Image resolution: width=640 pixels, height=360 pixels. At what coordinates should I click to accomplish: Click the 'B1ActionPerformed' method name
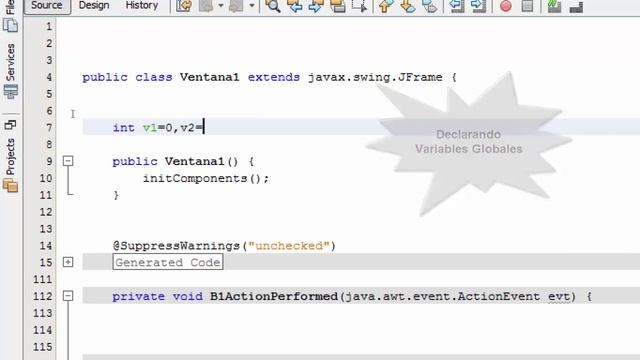pyautogui.click(x=274, y=296)
